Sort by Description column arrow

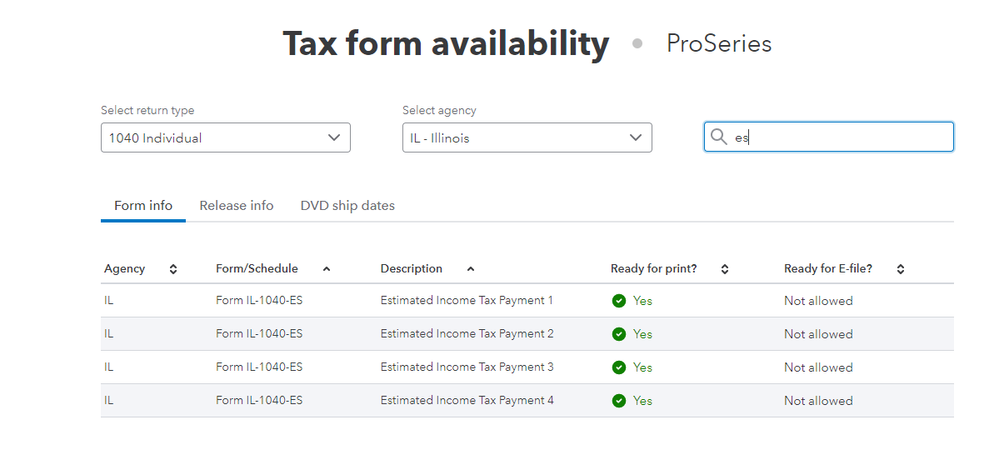470,269
